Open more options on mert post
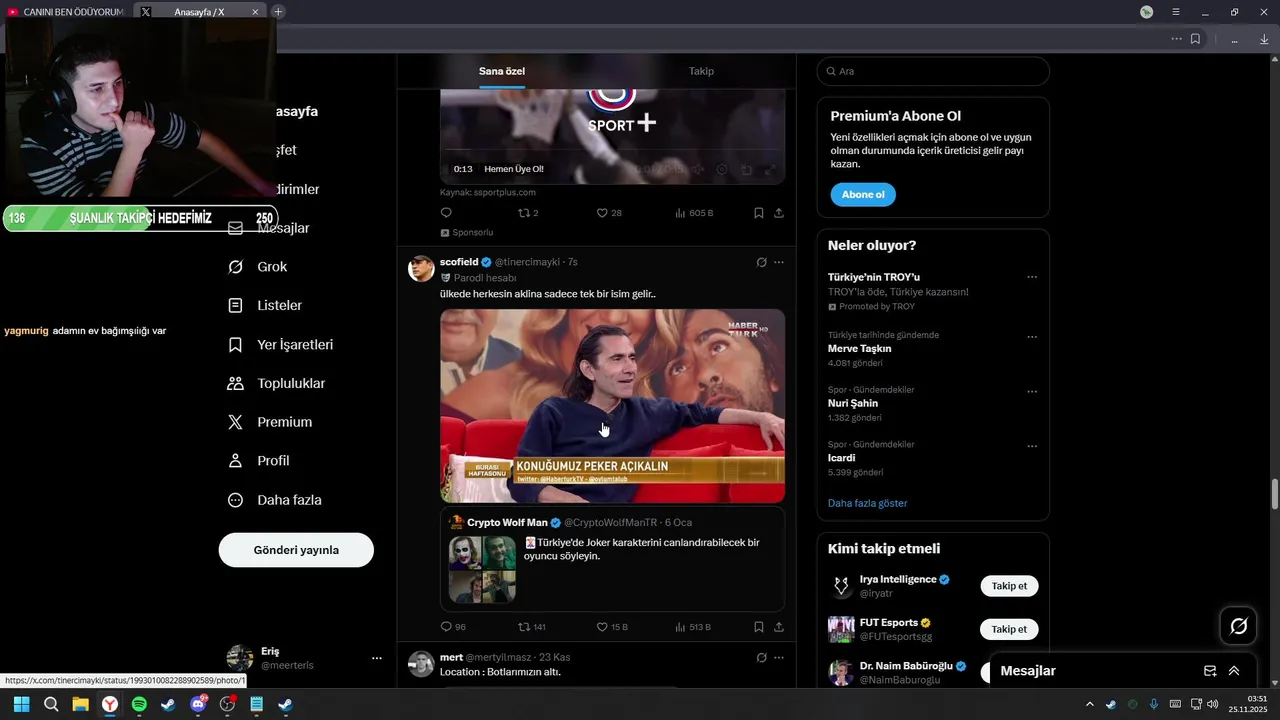 (779, 657)
